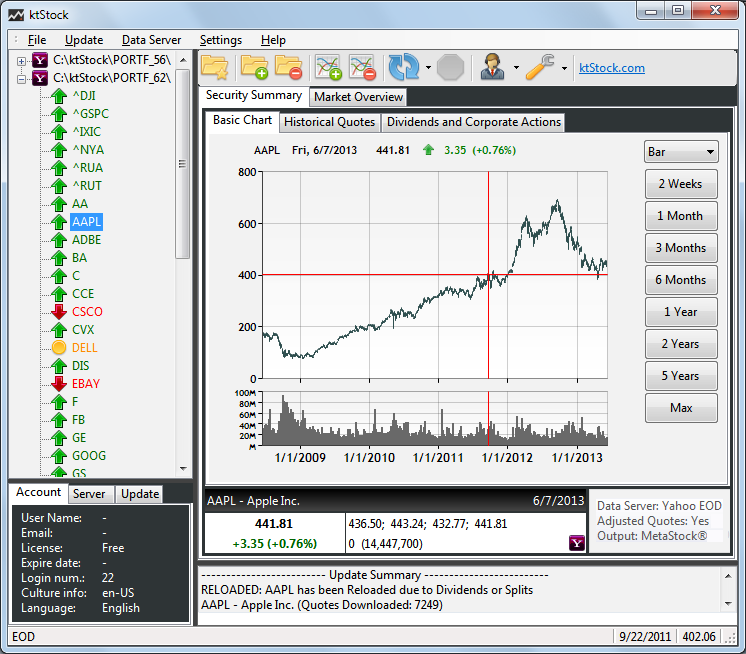Image resolution: width=746 pixels, height=654 pixels.
Task: Click the green up arrow beside FB
Action: click(59, 420)
